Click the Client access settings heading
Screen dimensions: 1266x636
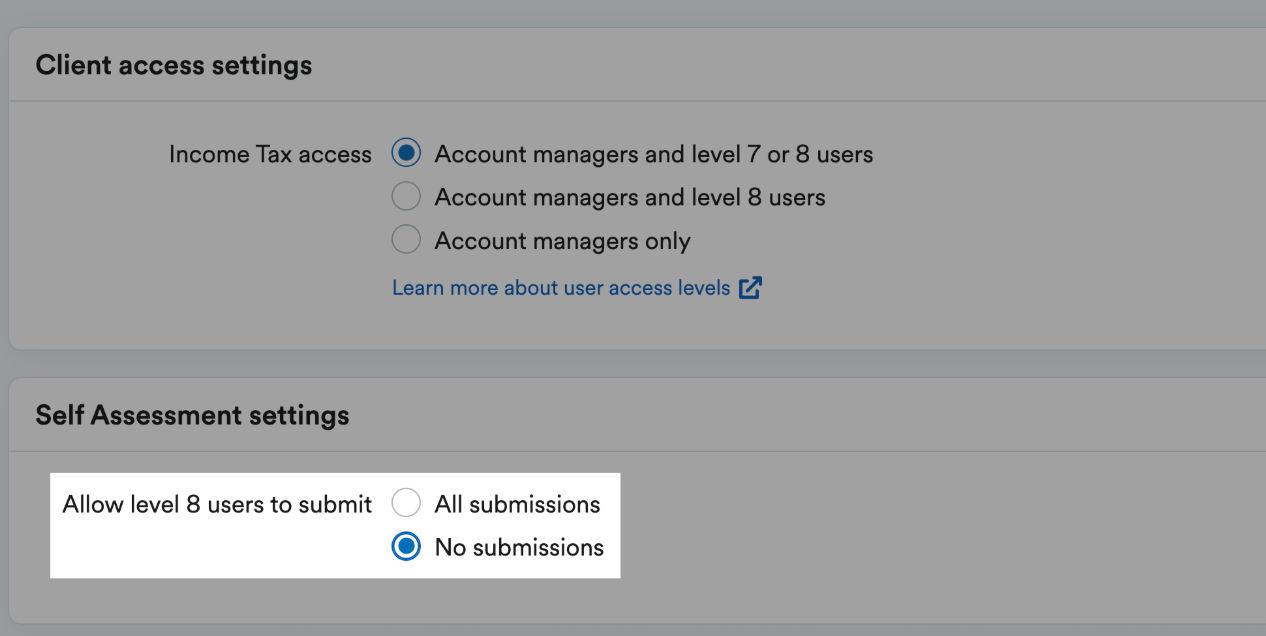pyautogui.click(x=174, y=66)
